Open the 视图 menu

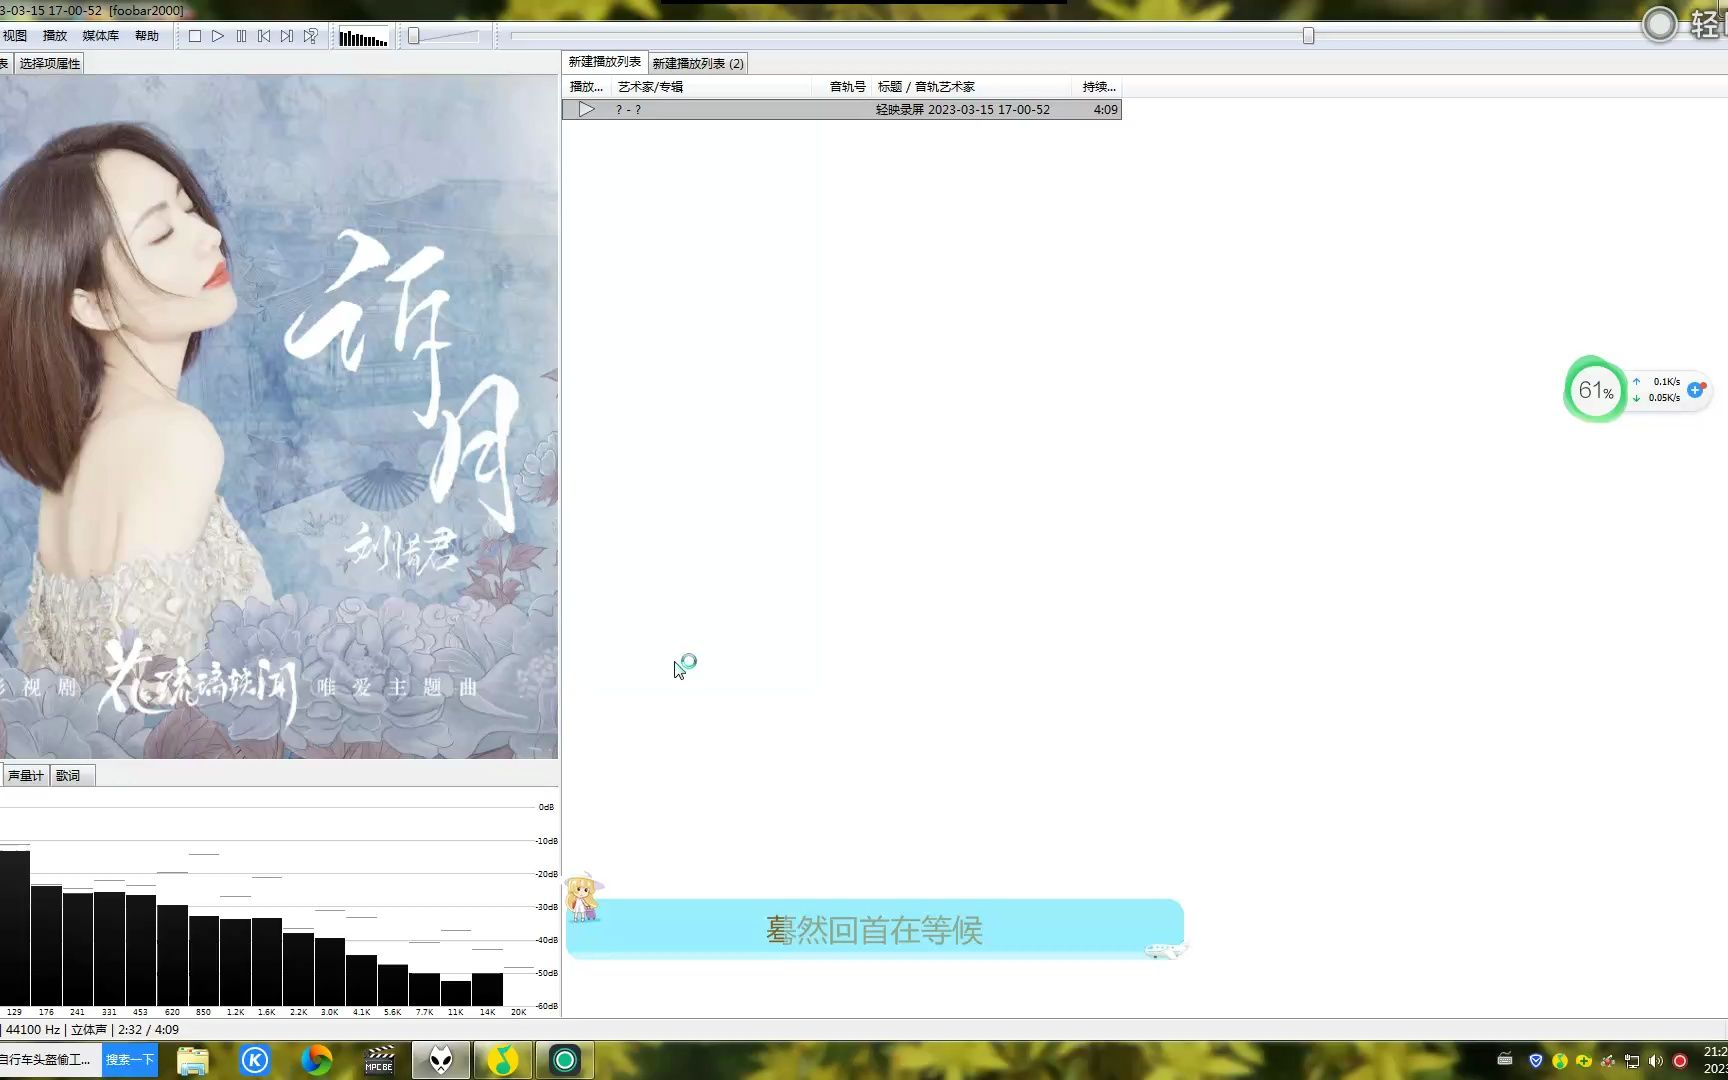point(15,36)
